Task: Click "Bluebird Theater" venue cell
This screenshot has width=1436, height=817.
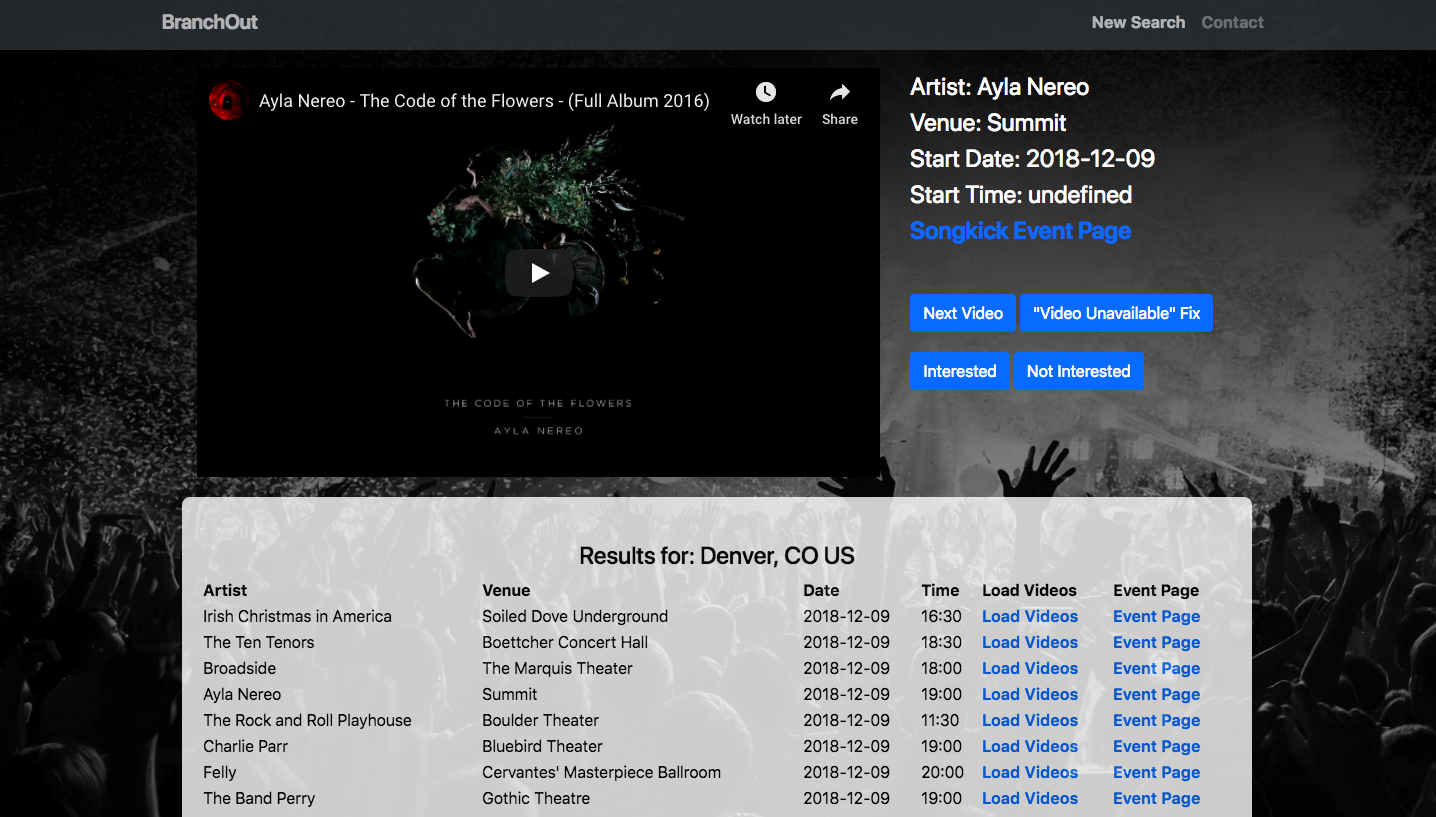Action: [x=542, y=746]
